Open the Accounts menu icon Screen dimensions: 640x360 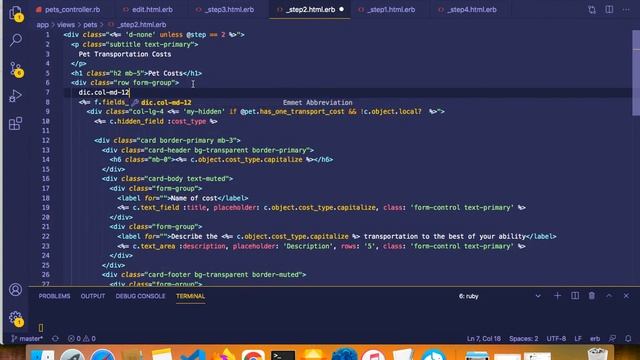point(16,289)
